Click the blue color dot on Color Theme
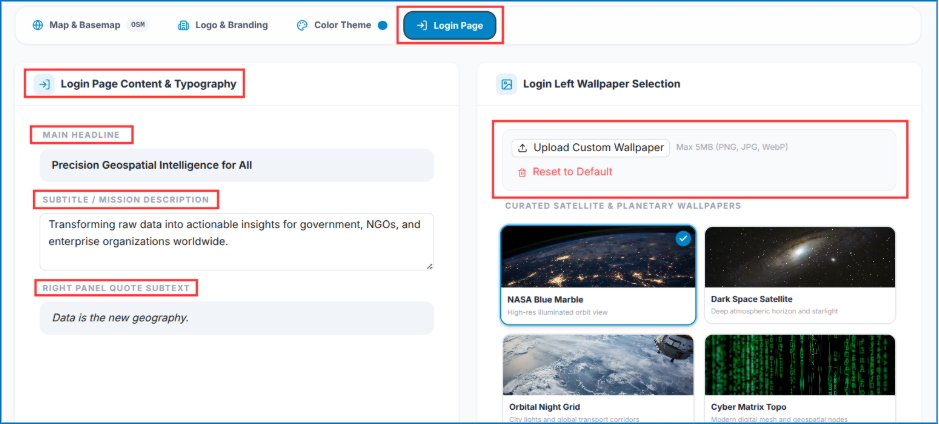 tap(383, 25)
